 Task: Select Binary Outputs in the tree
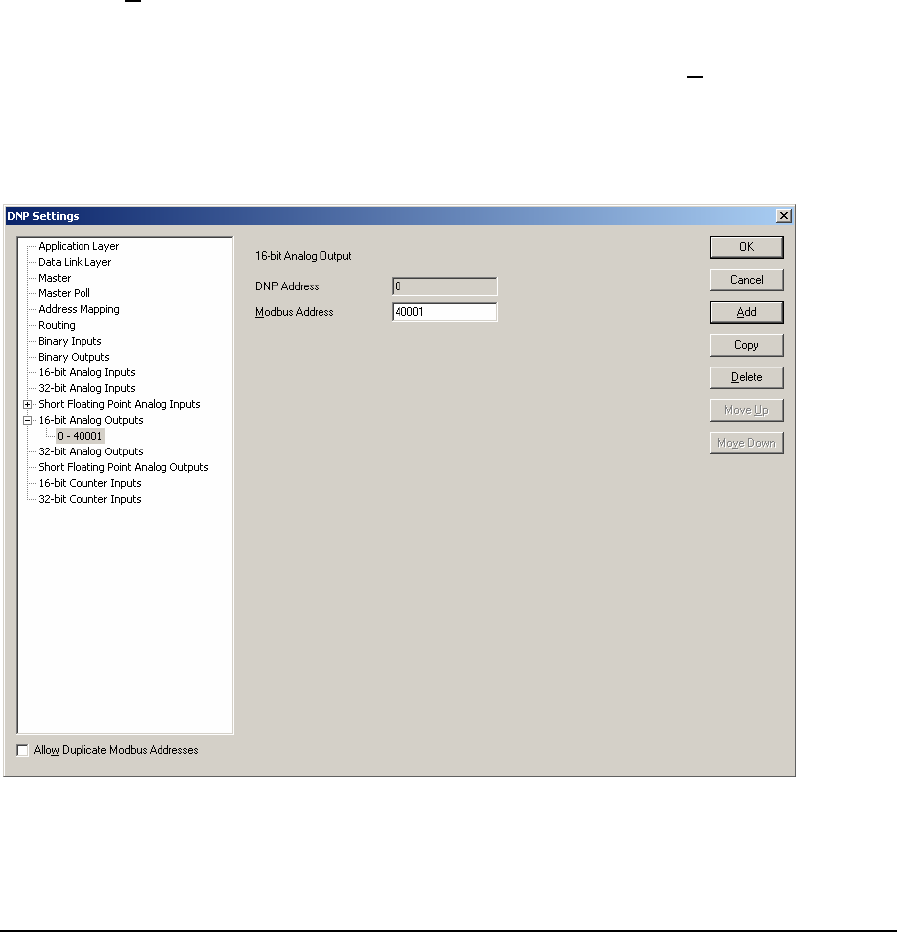pyautogui.click(x=74, y=357)
